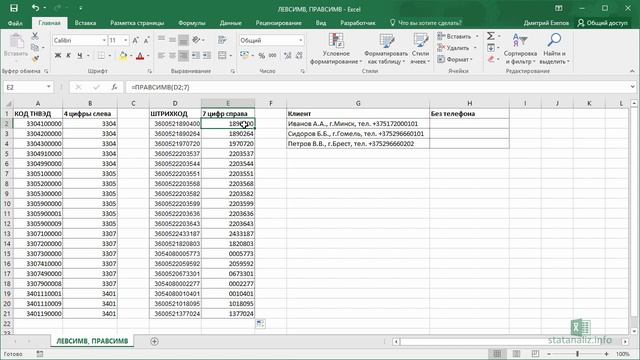The width and height of the screenshot is (640, 360).
Task: Adjust the zoom slider handle
Action: (578, 354)
